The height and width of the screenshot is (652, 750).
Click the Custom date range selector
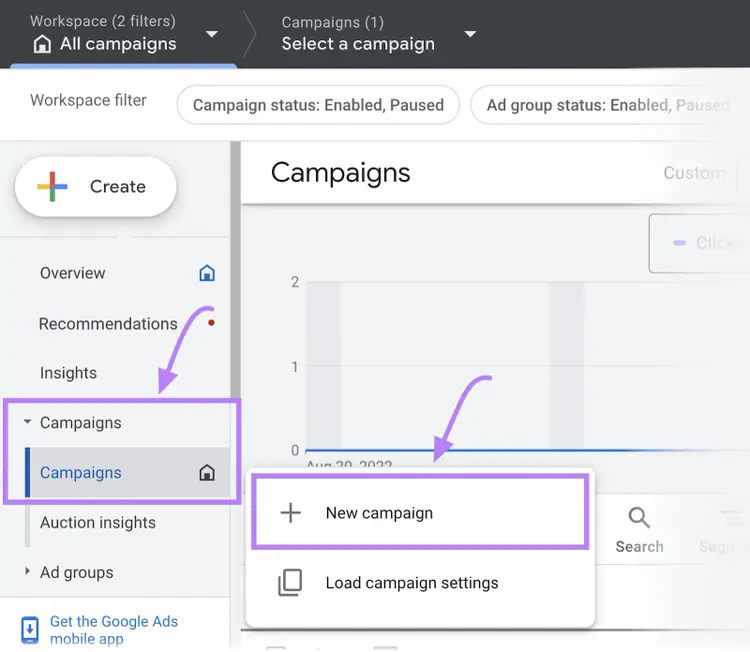pos(693,173)
